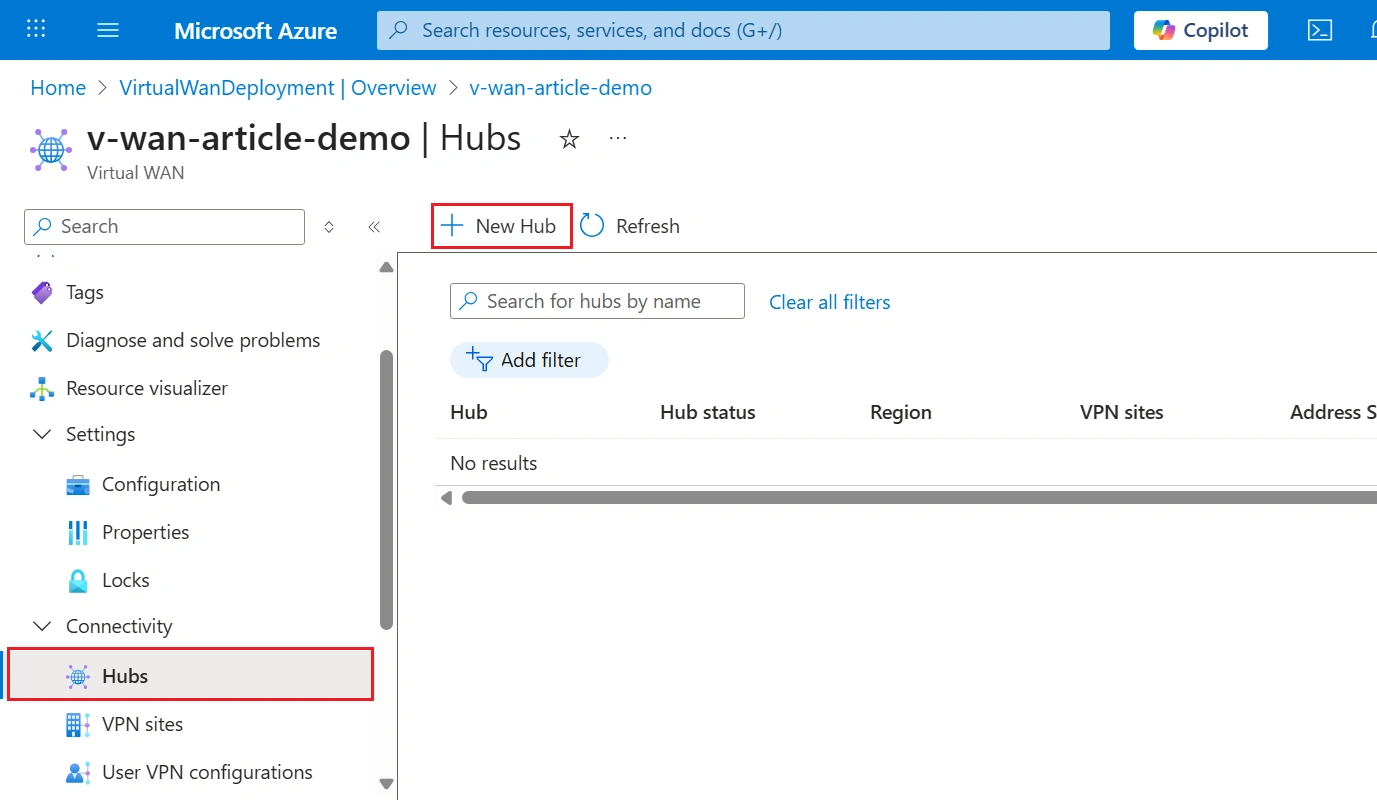Open Diagnose and solve problems

tap(191, 340)
